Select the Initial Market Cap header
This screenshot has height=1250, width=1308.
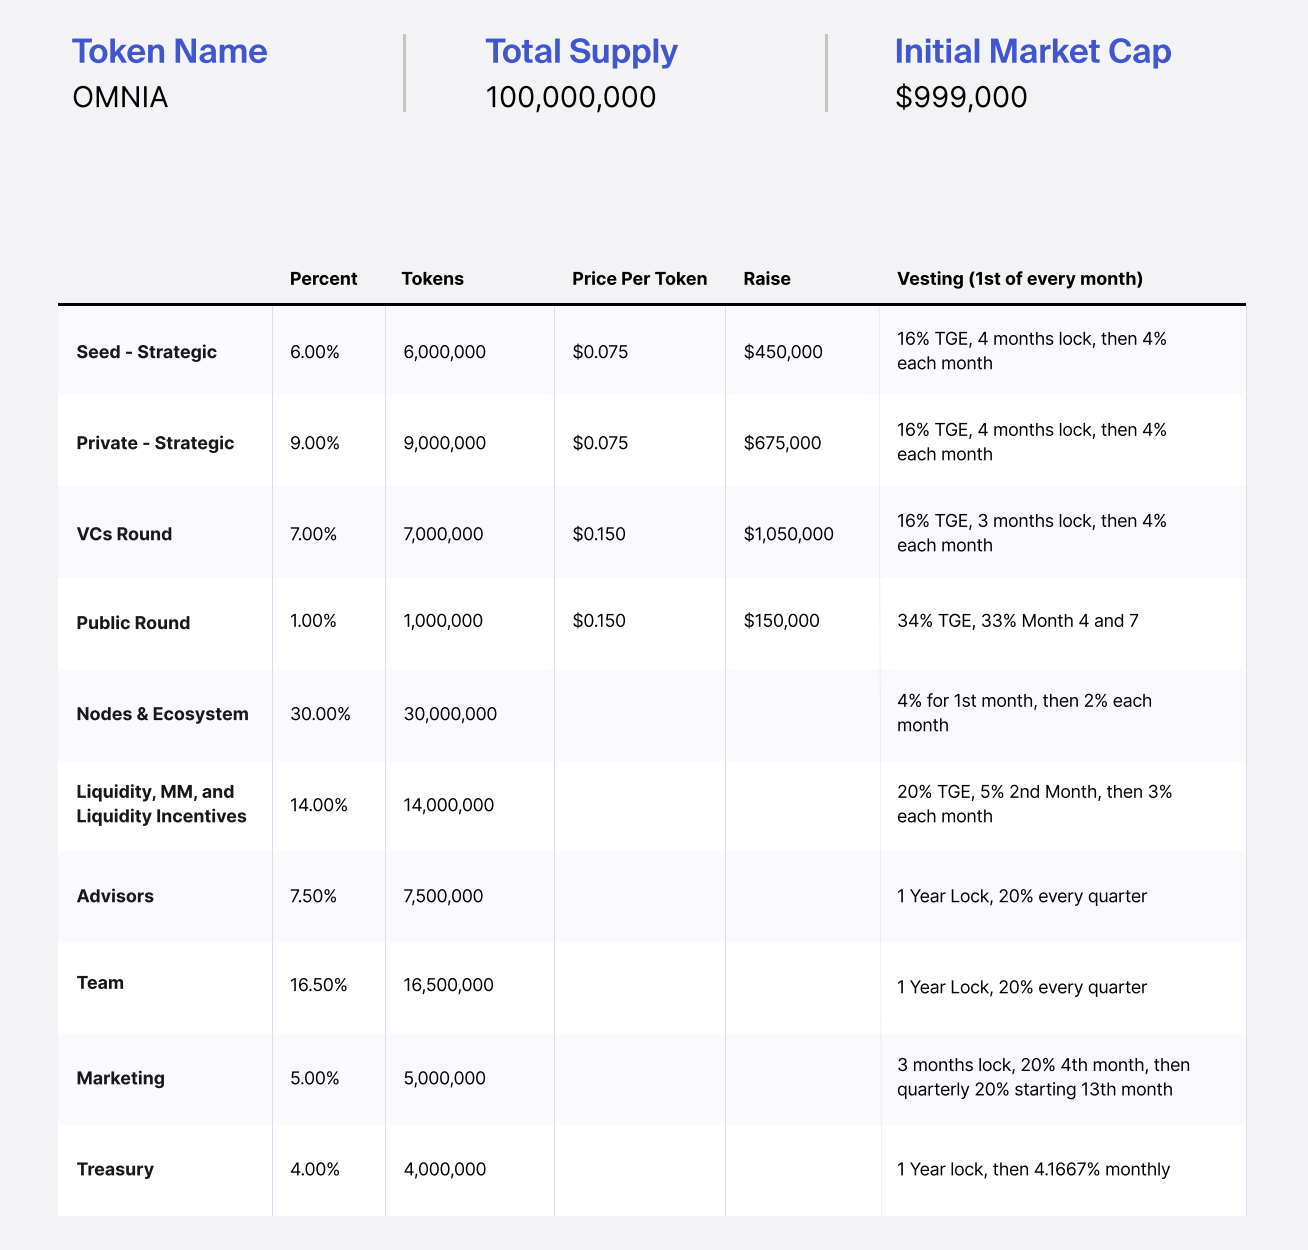coord(1035,50)
